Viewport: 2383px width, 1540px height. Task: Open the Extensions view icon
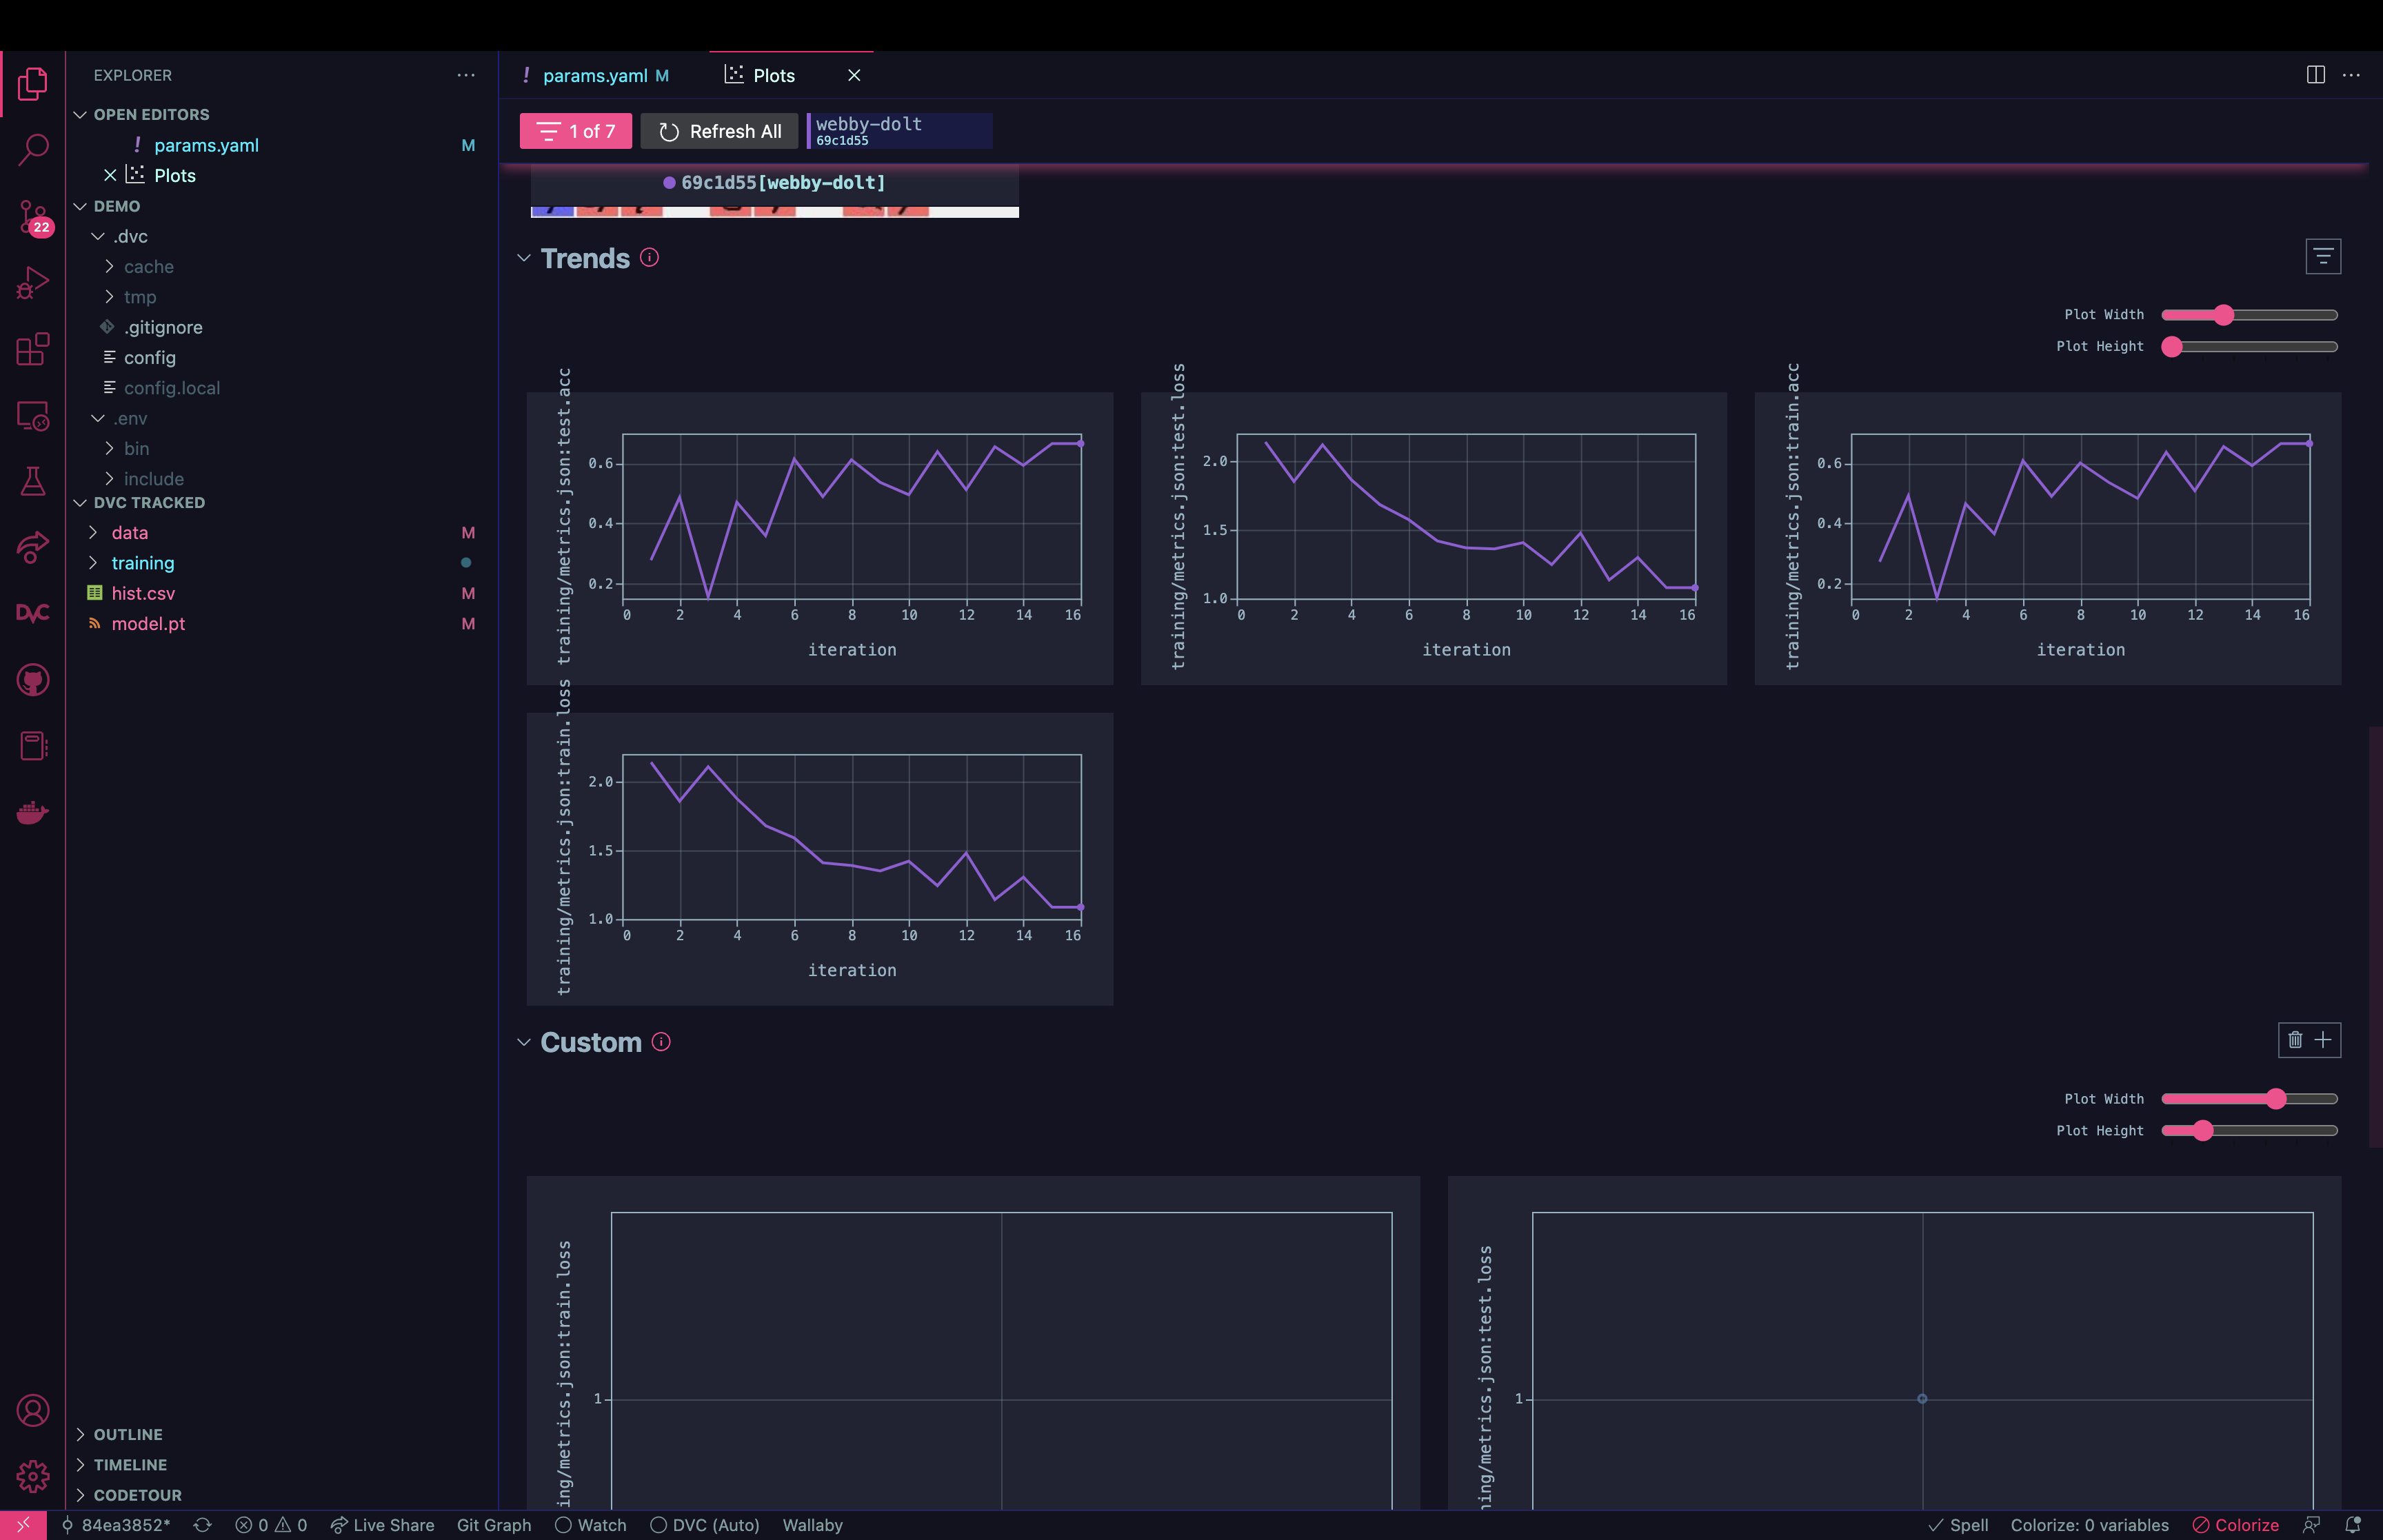pyautogui.click(x=33, y=349)
